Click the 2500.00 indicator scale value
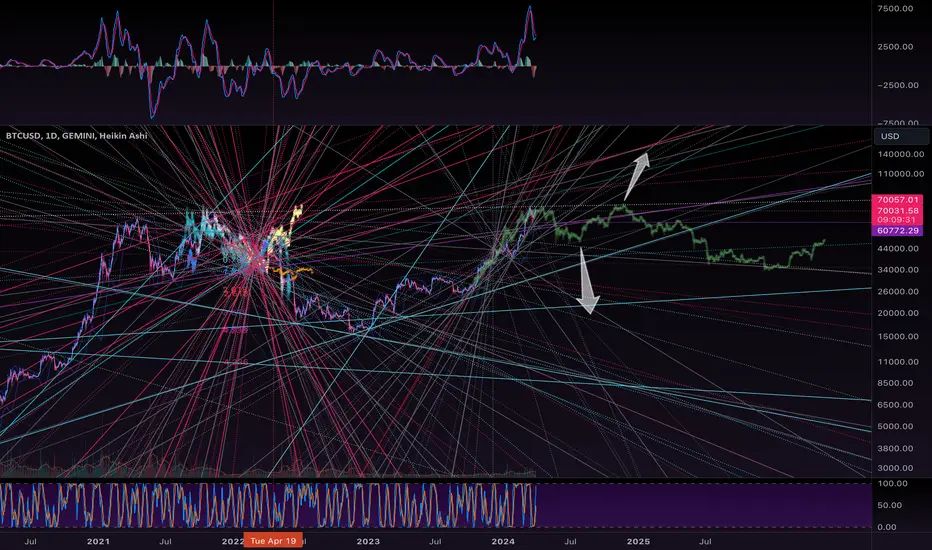This screenshot has height=550, width=932. pyautogui.click(x=896, y=47)
